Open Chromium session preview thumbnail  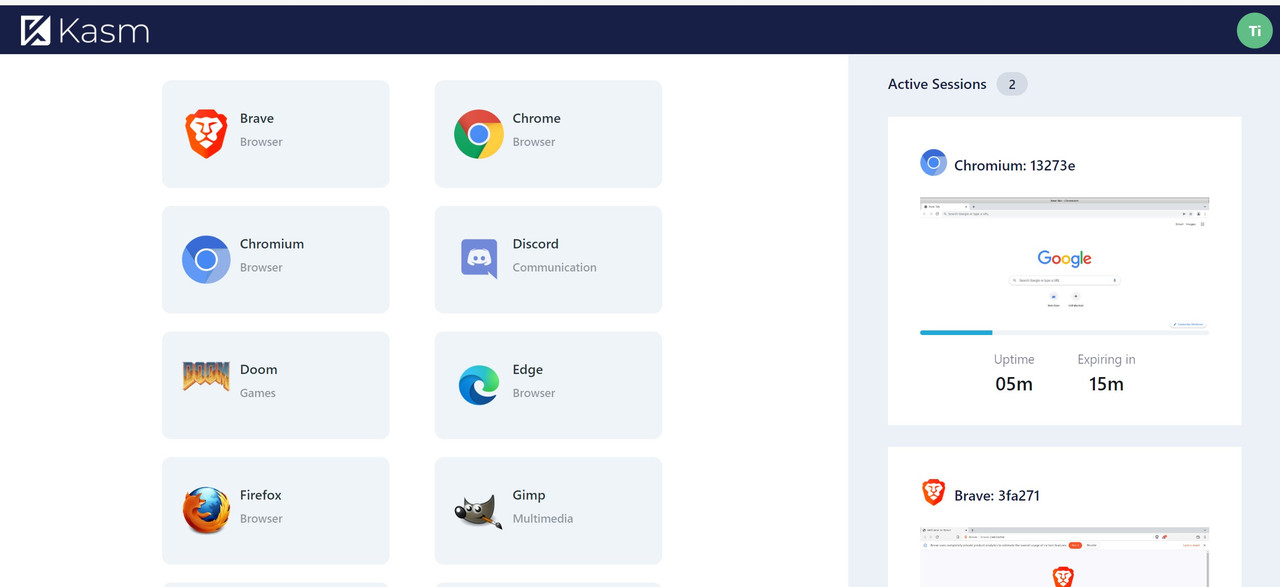click(x=1064, y=263)
